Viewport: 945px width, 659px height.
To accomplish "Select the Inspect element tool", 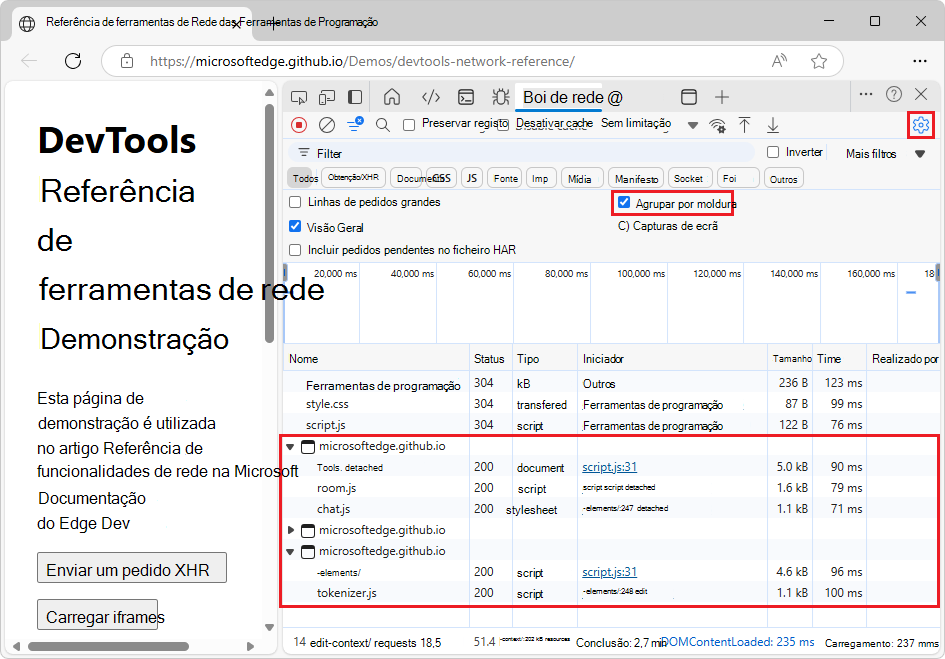I will tap(299, 96).
